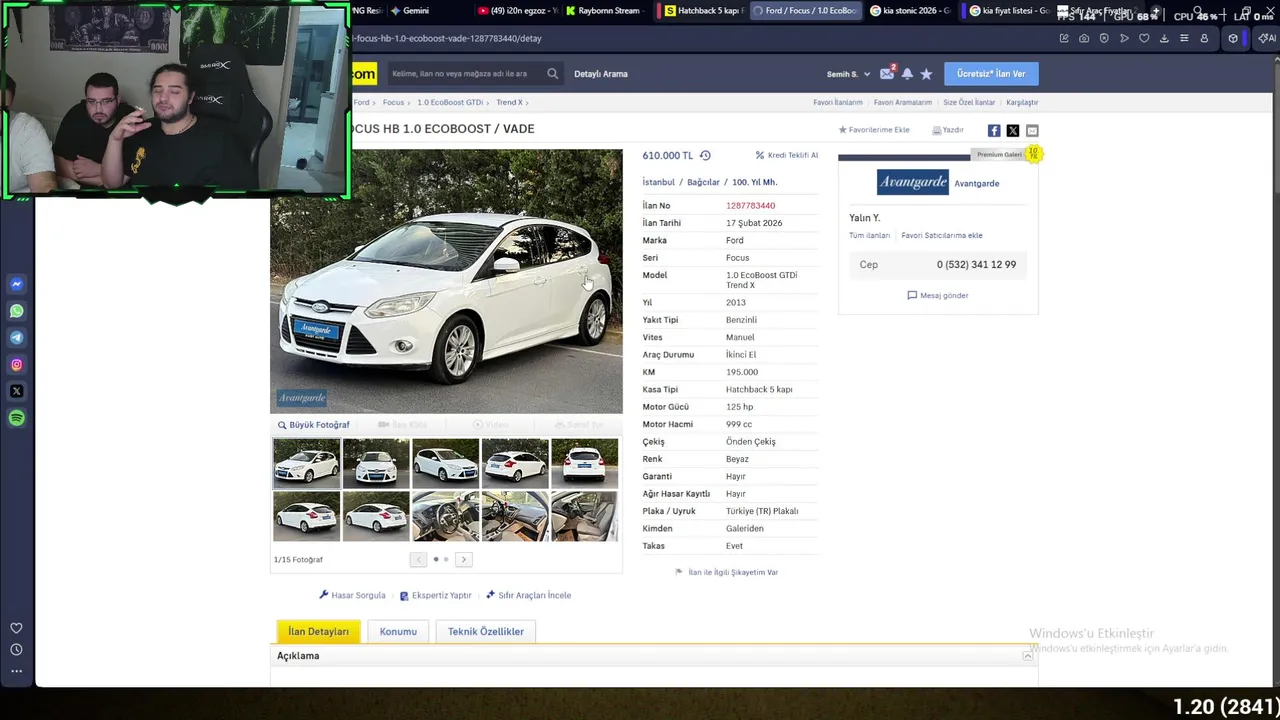Select the steering wheel interior thumbnail
Viewport: 1280px width, 720px height.
(446, 516)
